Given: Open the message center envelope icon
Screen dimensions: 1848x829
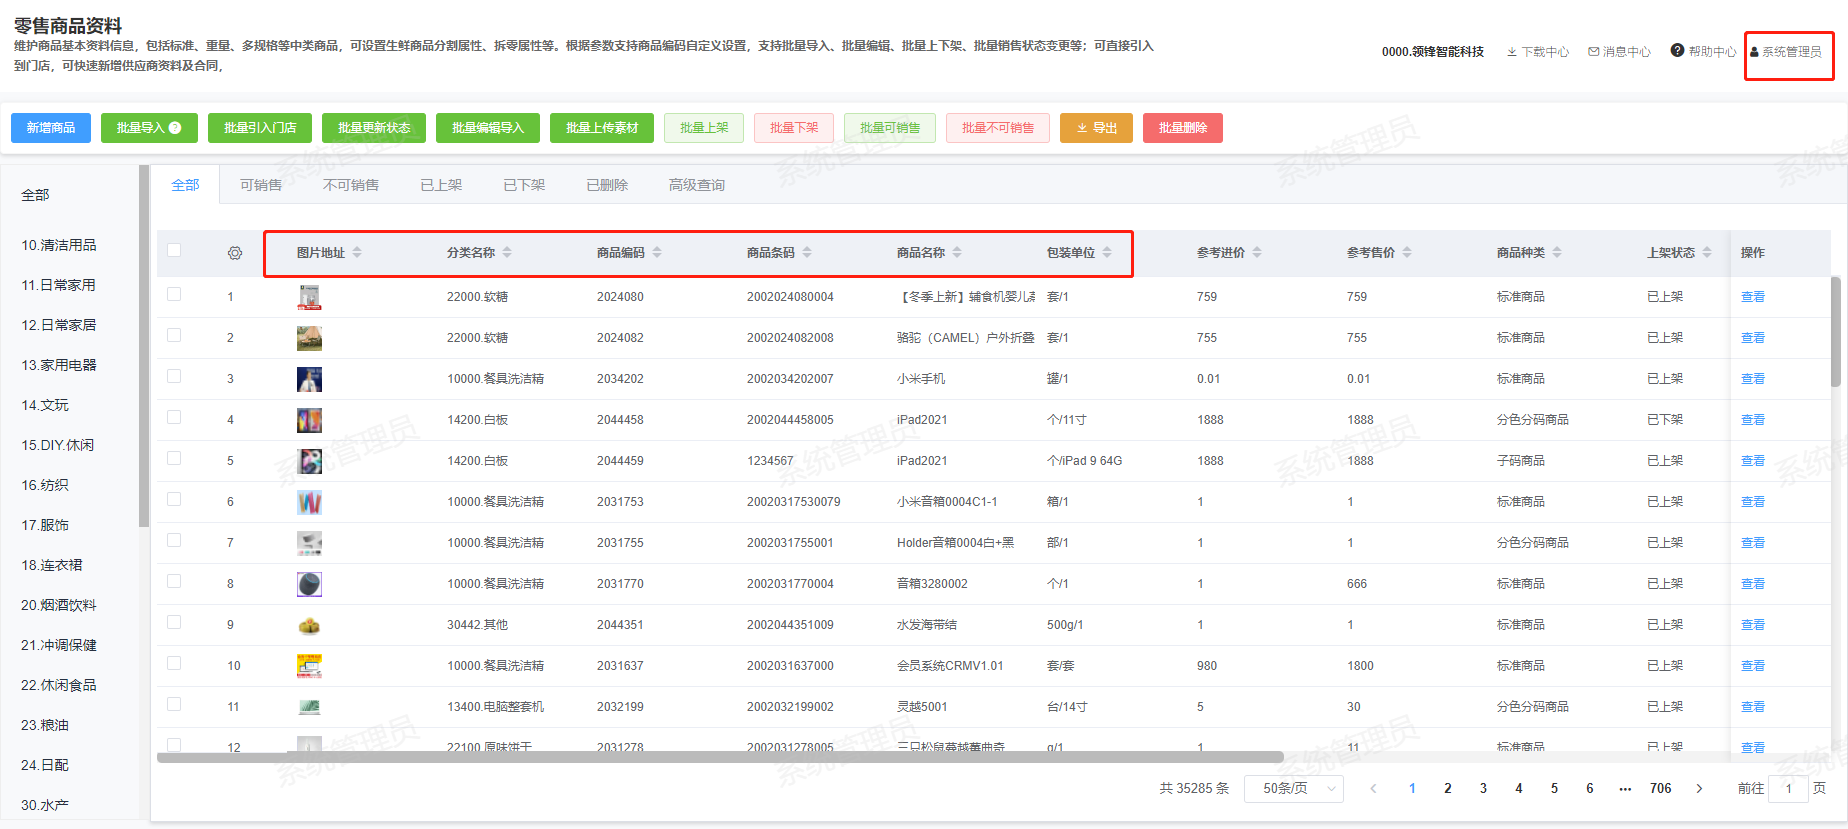Looking at the screenshot, I should pos(1594,52).
